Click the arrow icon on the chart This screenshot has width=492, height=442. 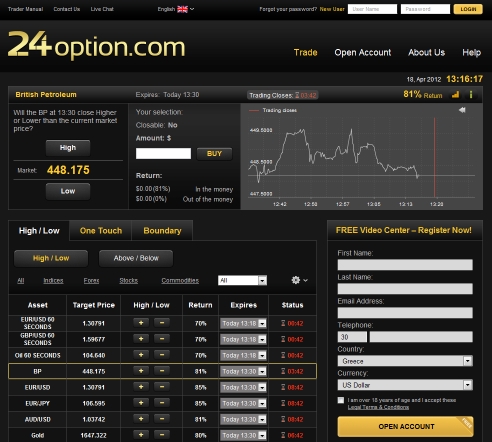462,110
